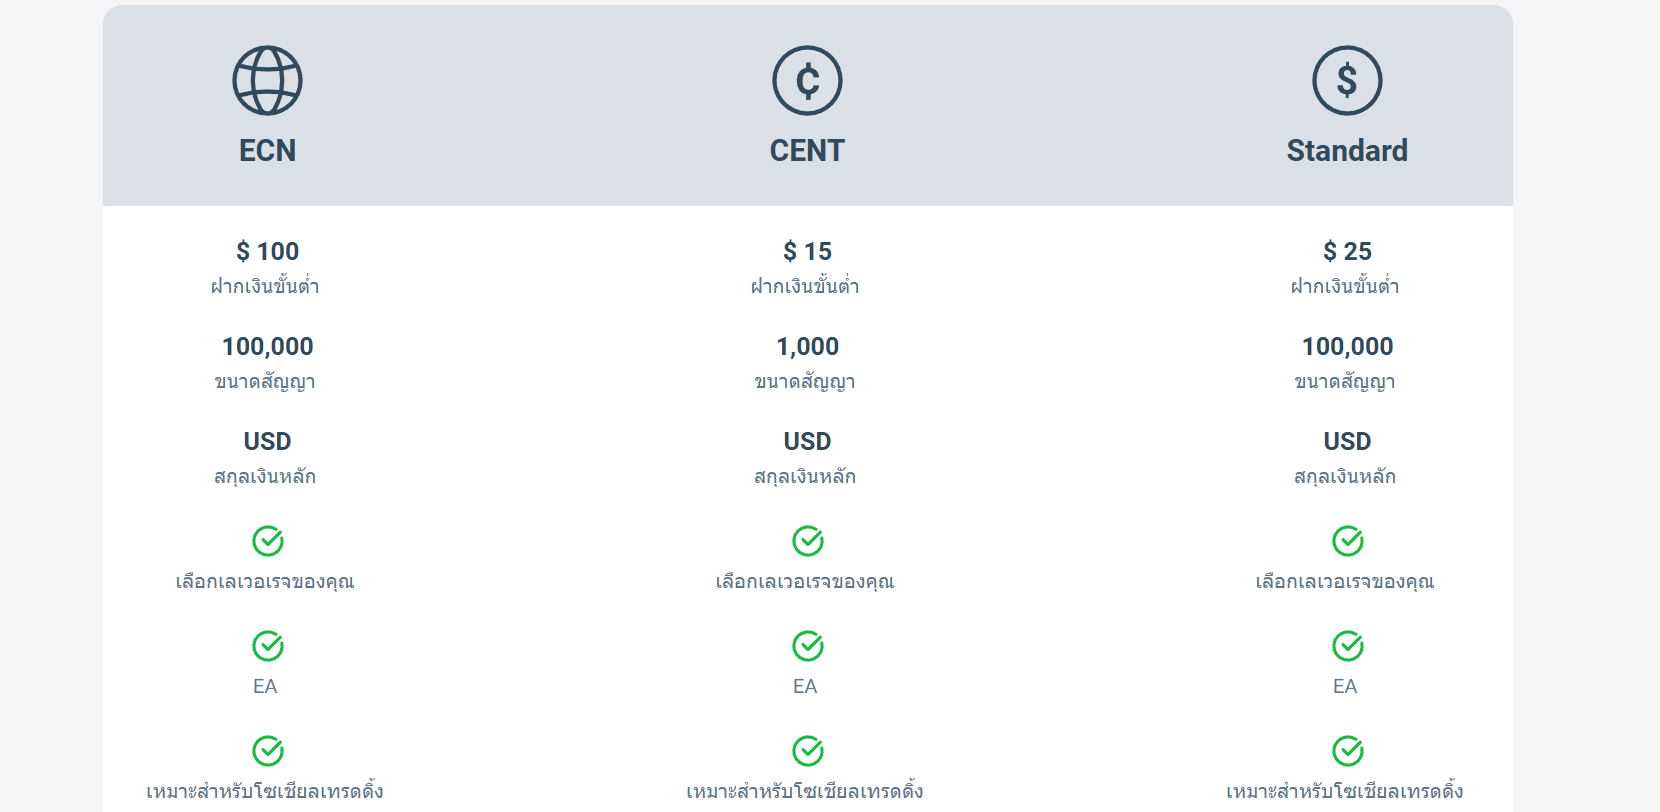Click the CENT coin icon
The height and width of the screenshot is (812, 1660).
click(x=807, y=80)
